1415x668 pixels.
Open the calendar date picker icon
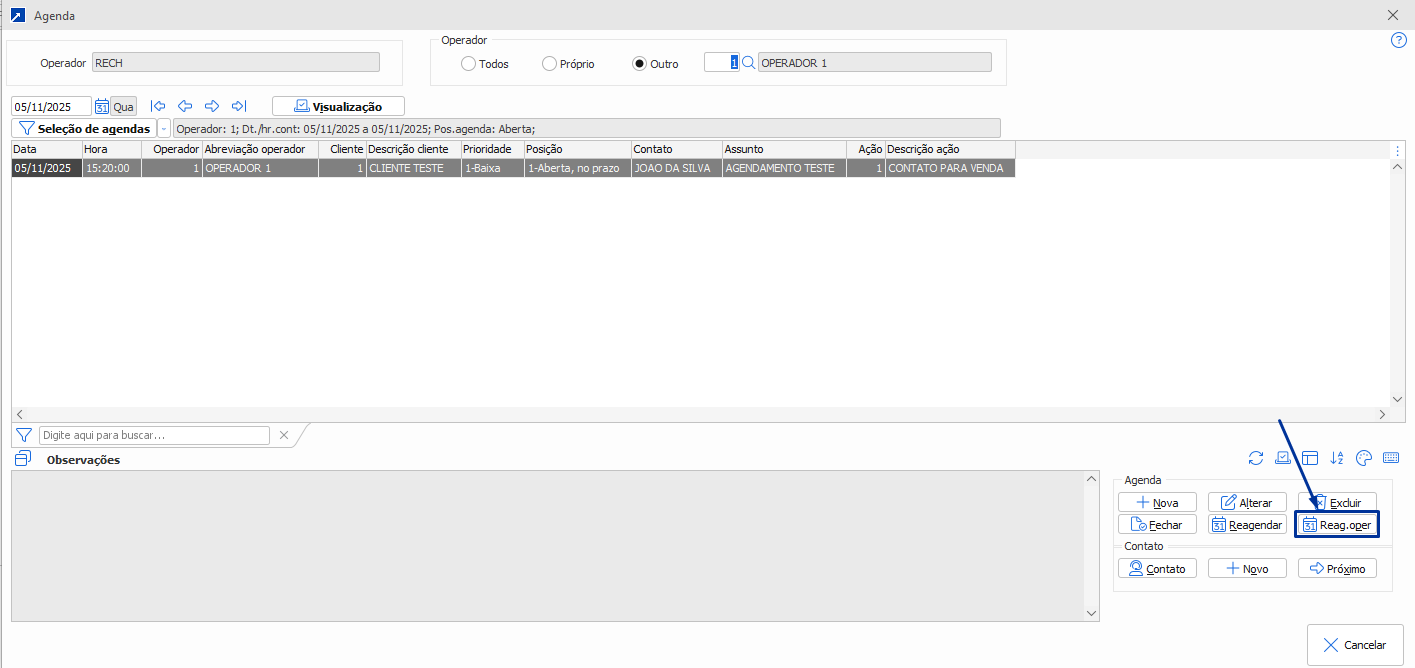pyautogui.click(x=101, y=106)
